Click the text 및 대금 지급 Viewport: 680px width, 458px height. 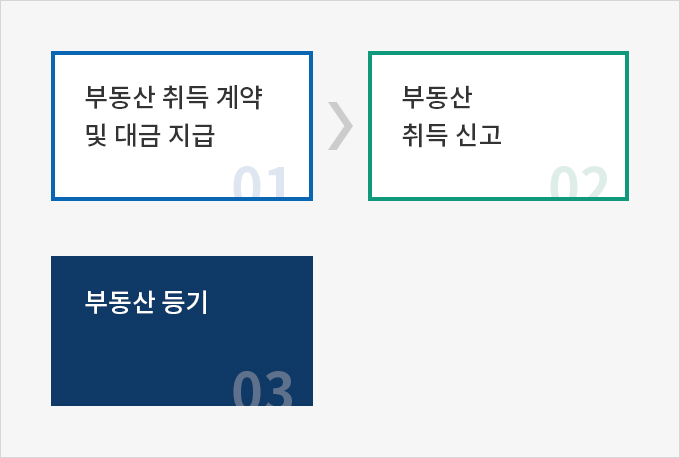pyautogui.click(x=150, y=135)
